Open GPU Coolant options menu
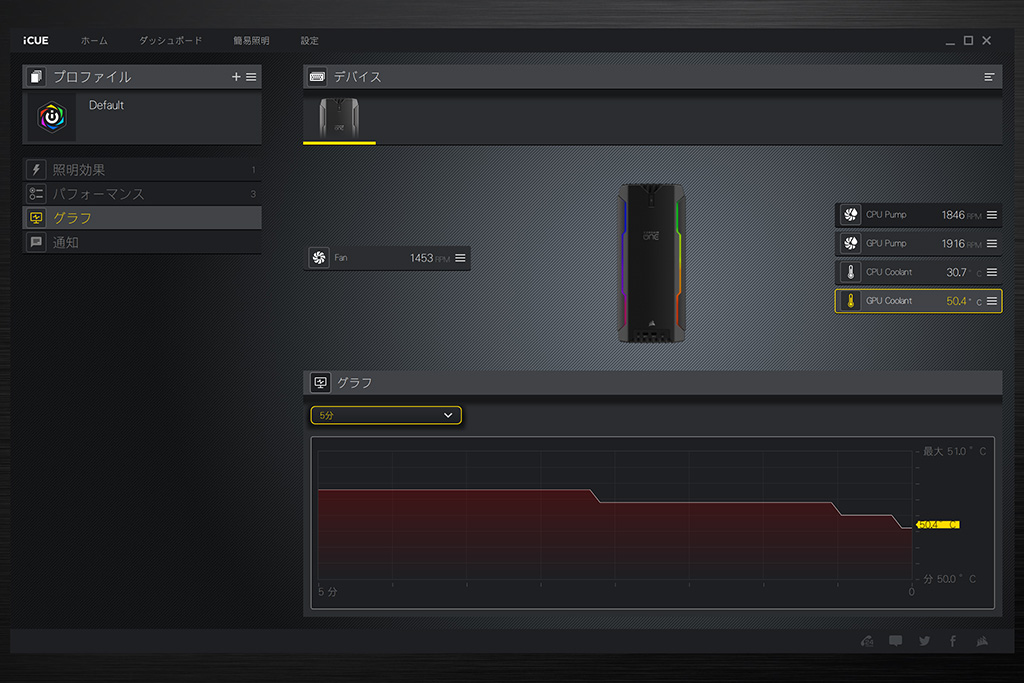Screen dimensions: 1024x683 click(992, 301)
